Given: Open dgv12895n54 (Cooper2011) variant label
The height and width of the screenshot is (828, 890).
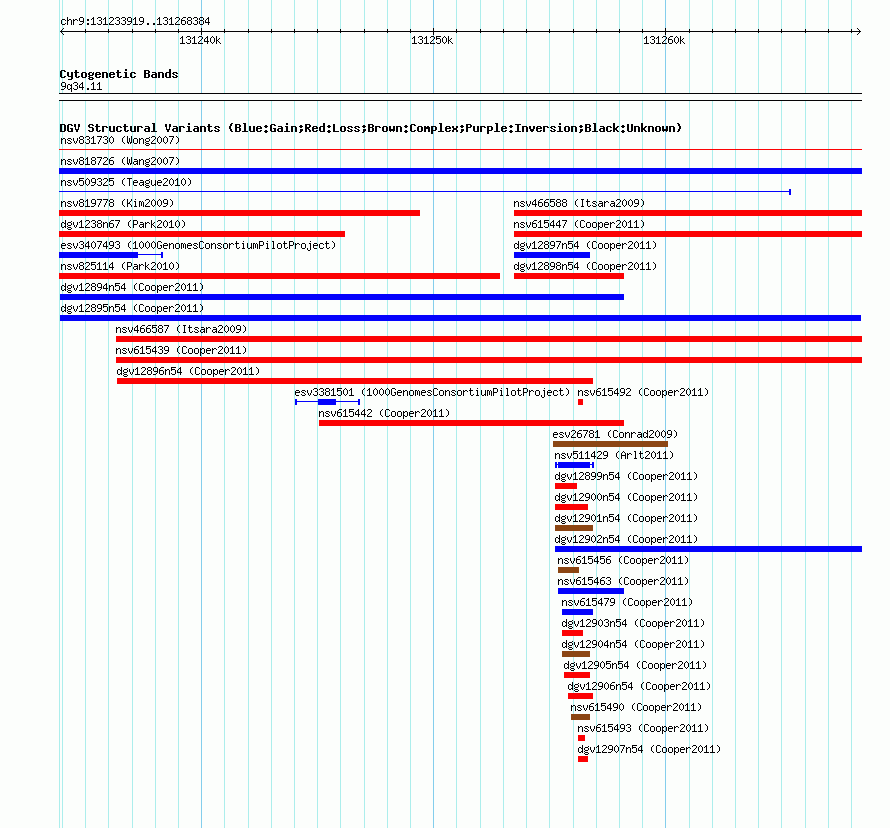Looking at the screenshot, I should point(132,308).
